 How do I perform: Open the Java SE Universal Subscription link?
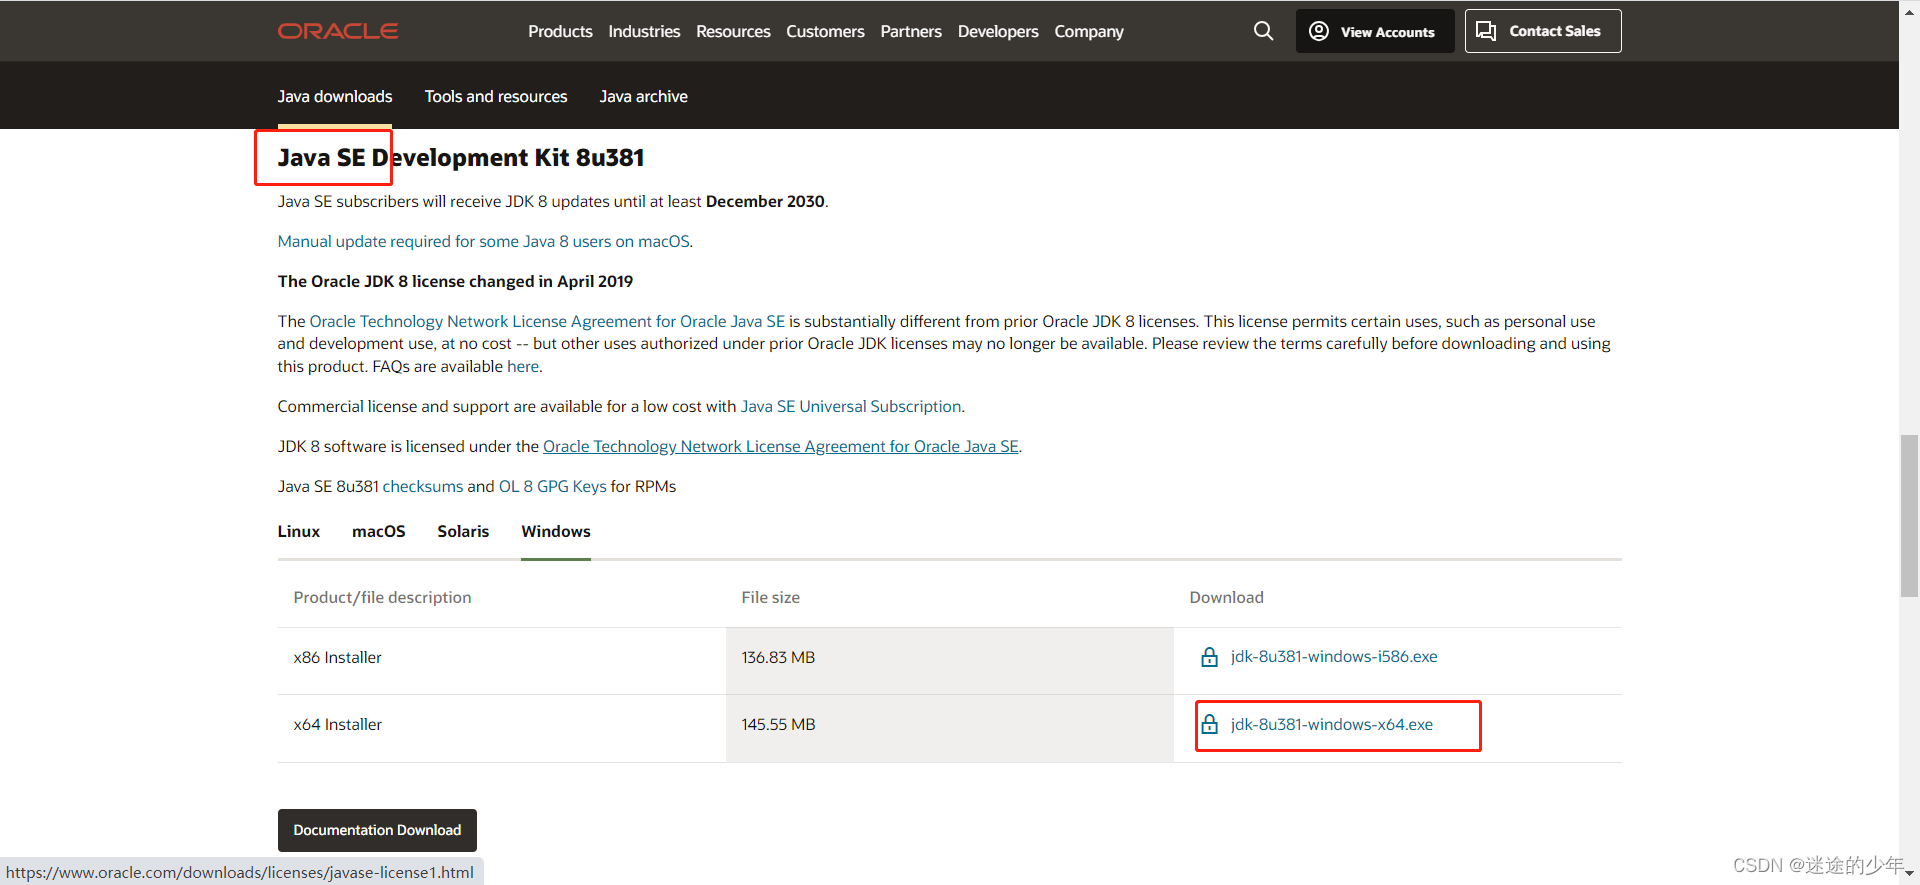click(x=851, y=406)
